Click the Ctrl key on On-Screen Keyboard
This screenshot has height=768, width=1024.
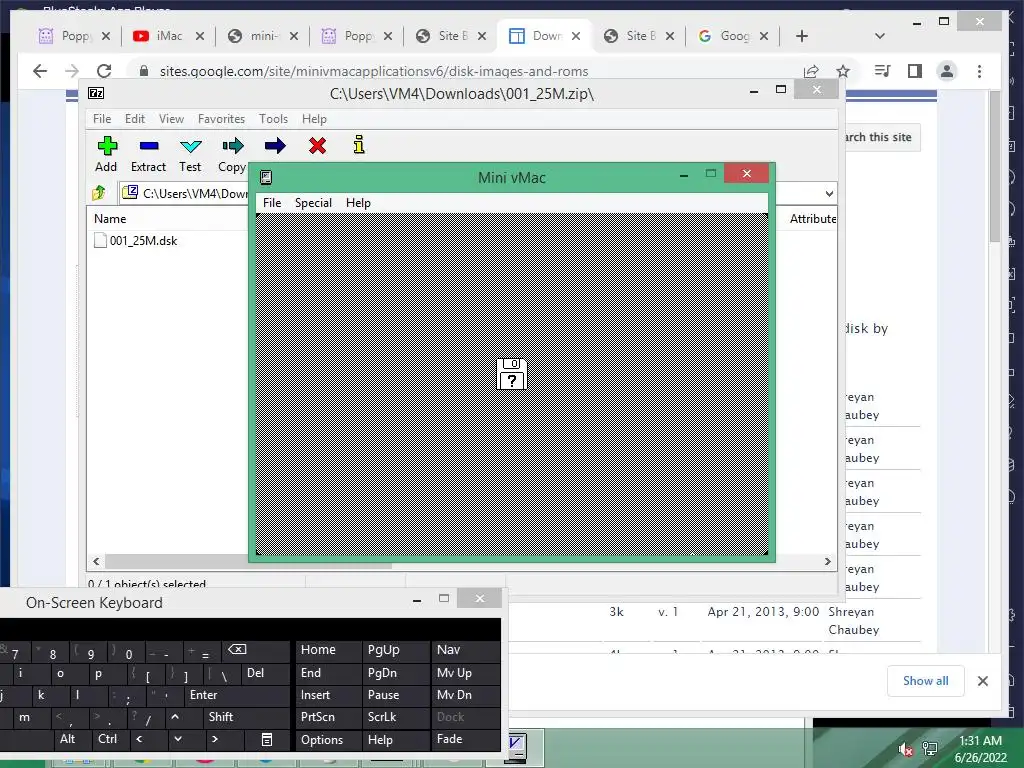[108, 739]
